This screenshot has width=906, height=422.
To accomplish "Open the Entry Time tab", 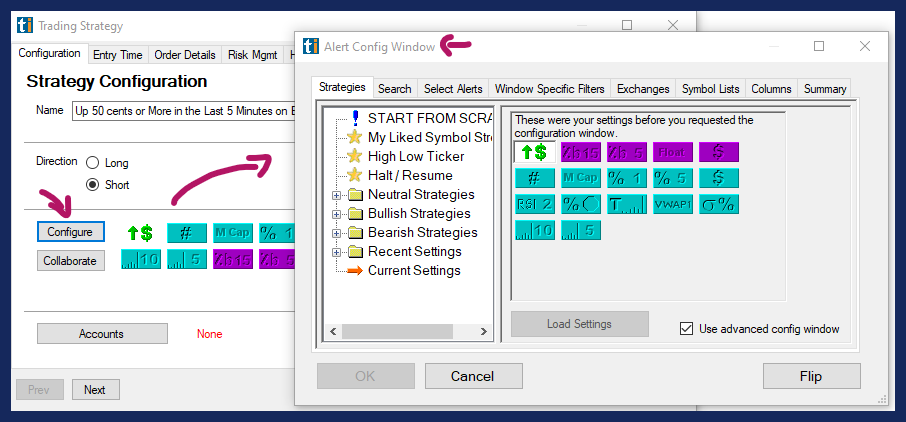I will coord(117,55).
